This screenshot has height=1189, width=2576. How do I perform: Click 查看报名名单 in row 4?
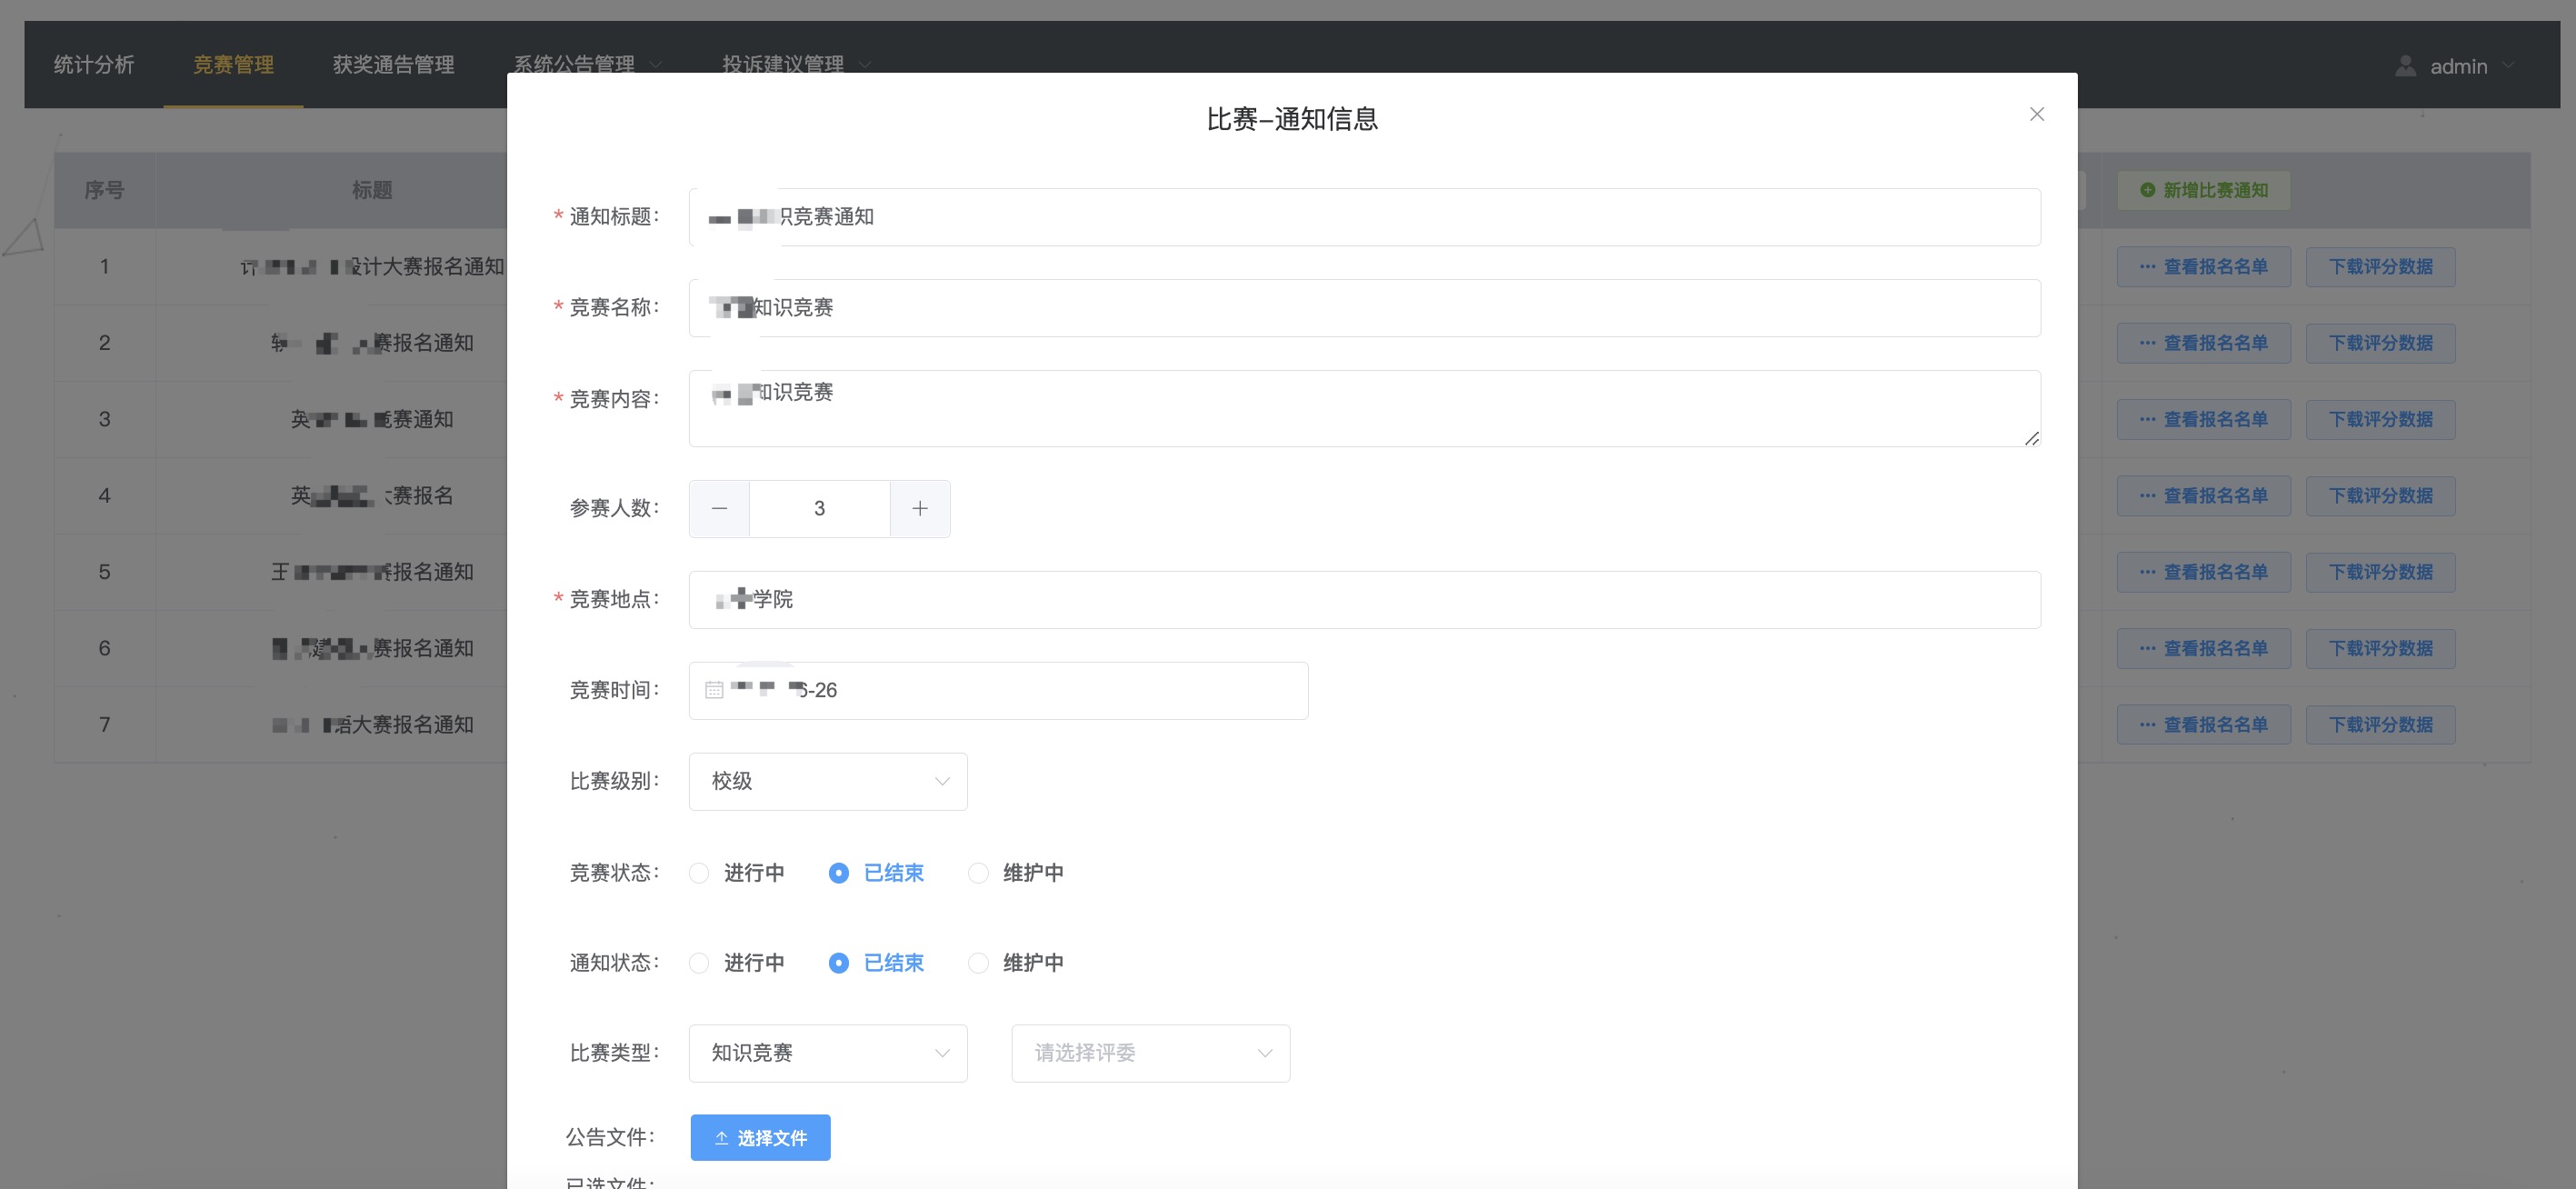2203,496
